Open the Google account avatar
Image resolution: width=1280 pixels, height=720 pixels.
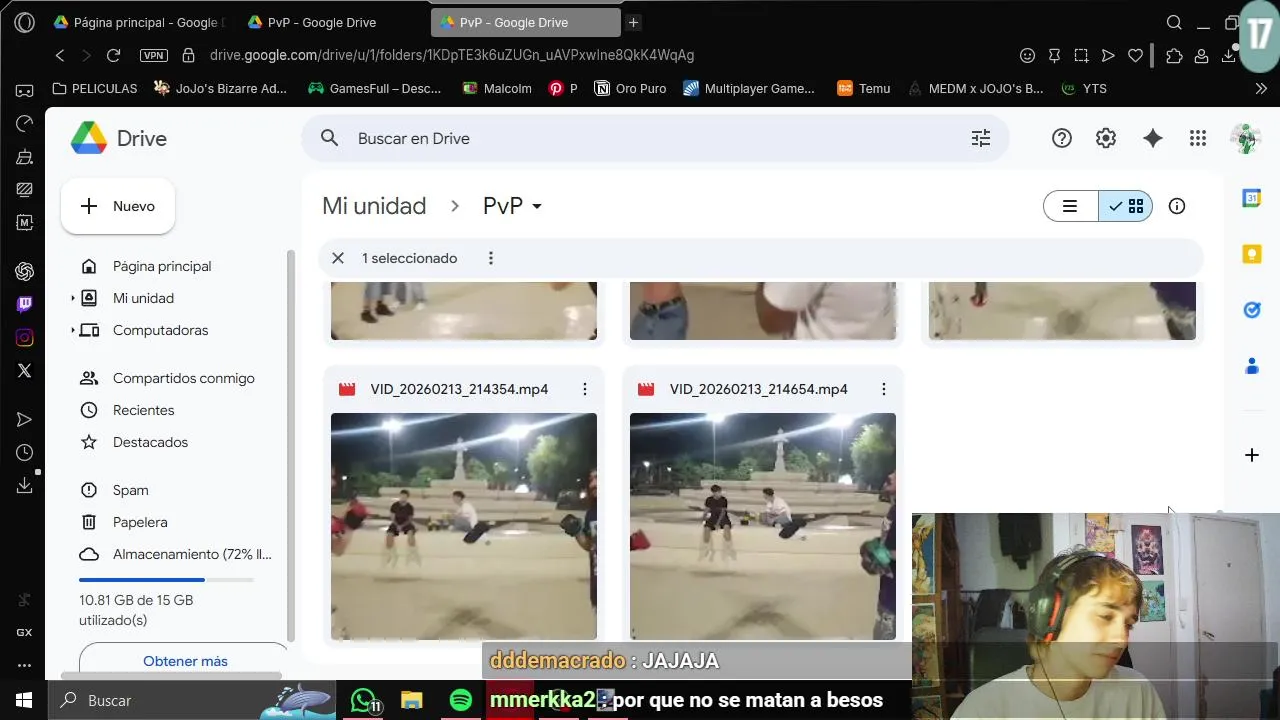pyautogui.click(x=1245, y=139)
